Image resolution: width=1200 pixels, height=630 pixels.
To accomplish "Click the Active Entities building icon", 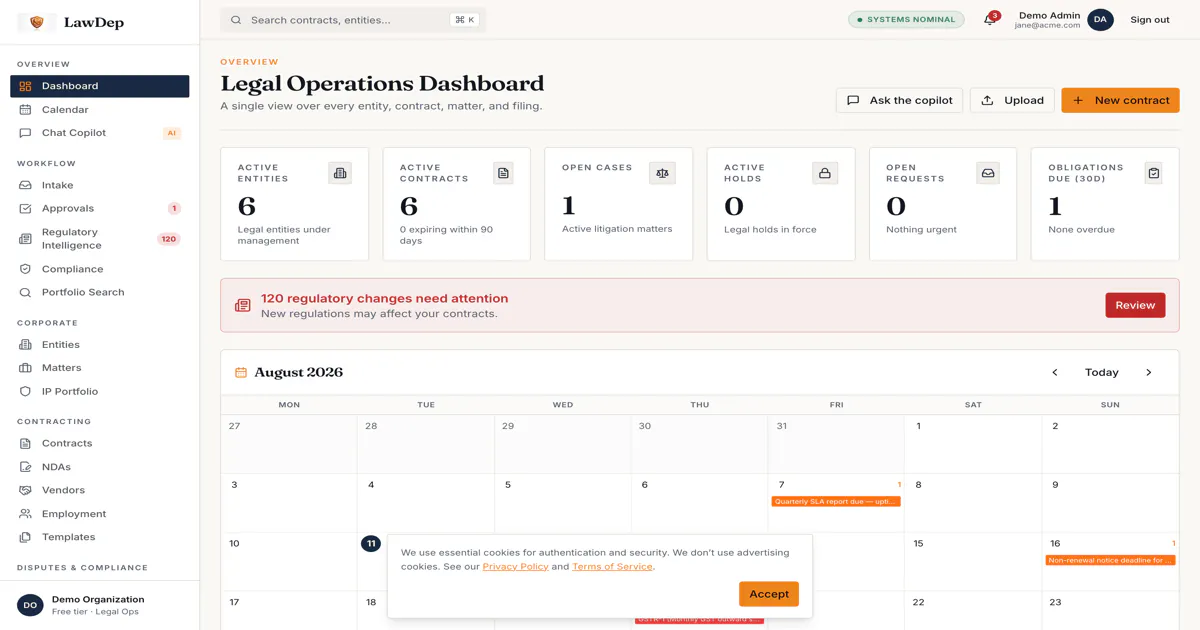I will [340, 173].
